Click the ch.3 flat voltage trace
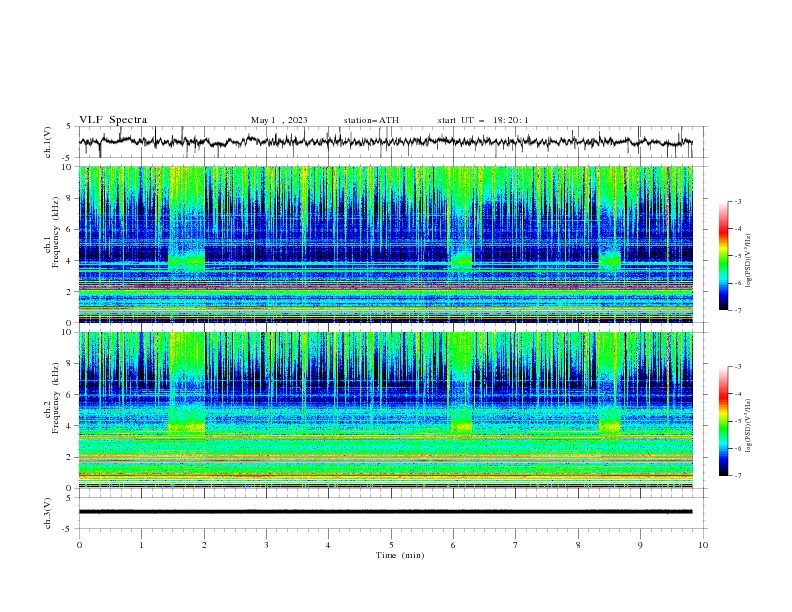 click(x=385, y=512)
